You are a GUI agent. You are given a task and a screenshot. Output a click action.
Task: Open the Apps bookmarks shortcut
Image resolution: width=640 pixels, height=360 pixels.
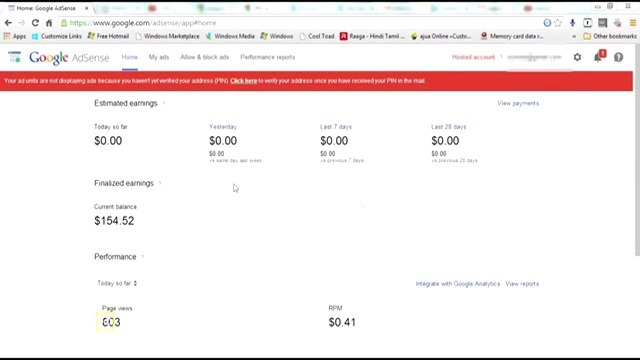point(15,36)
